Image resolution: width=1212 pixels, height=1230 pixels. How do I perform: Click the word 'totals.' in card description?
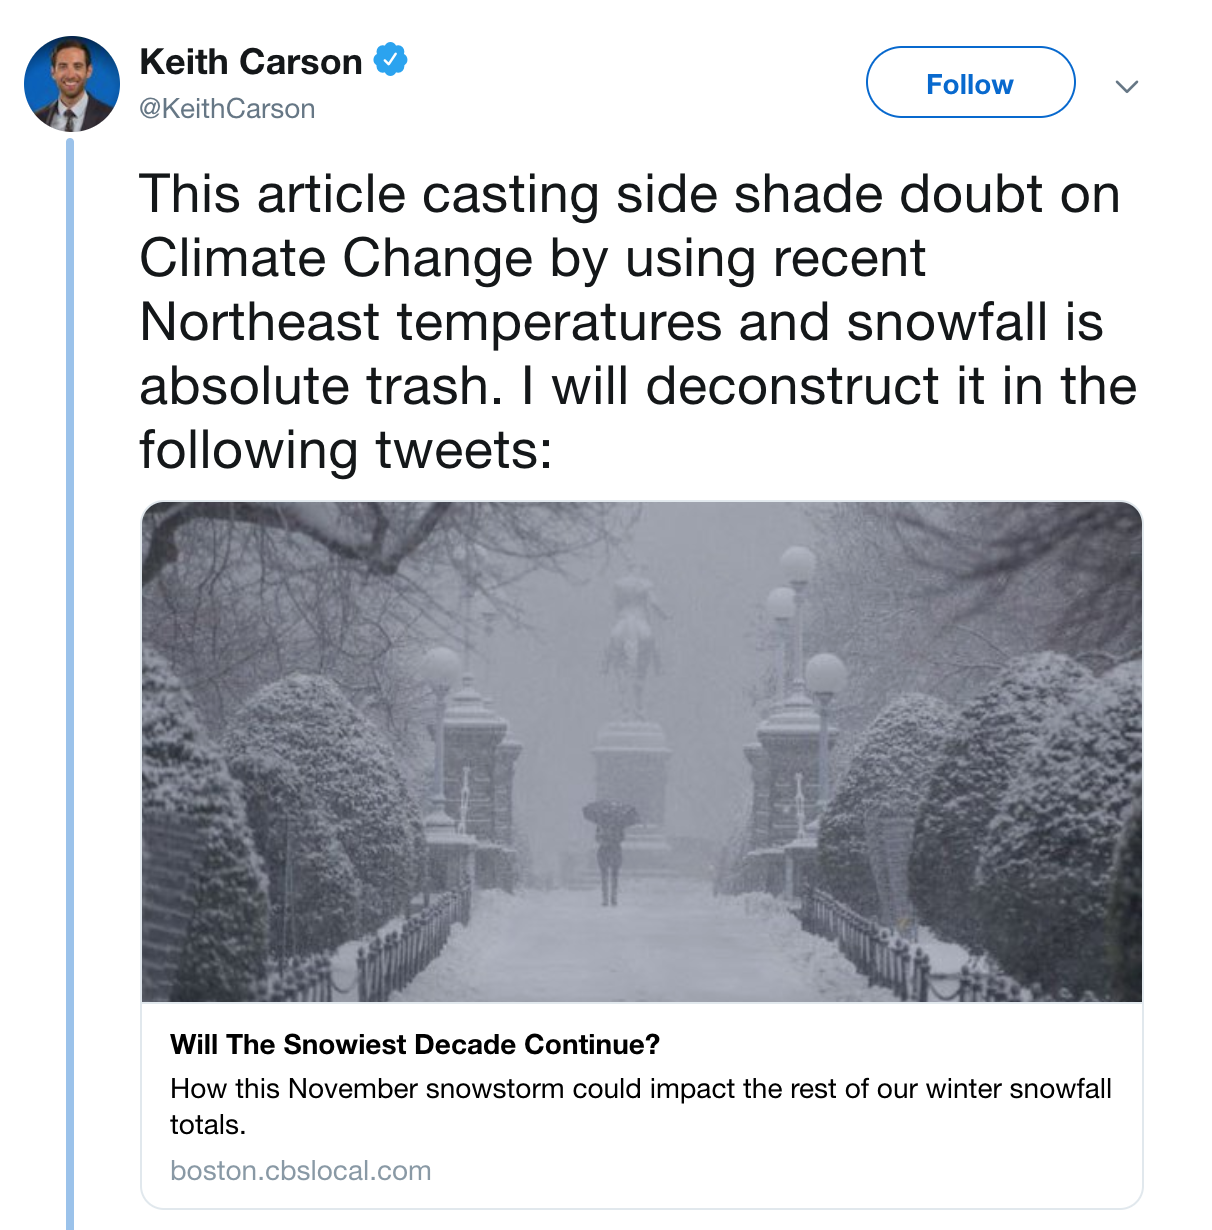pos(208,1124)
